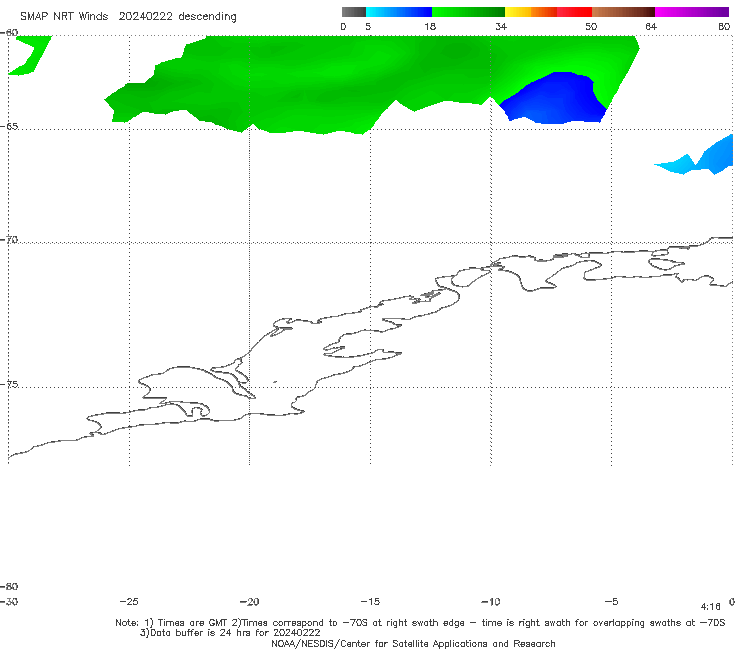
Task: Click the 'SMAP NRT Winds 20240222 descending' title
Action: (x=128, y=16)
